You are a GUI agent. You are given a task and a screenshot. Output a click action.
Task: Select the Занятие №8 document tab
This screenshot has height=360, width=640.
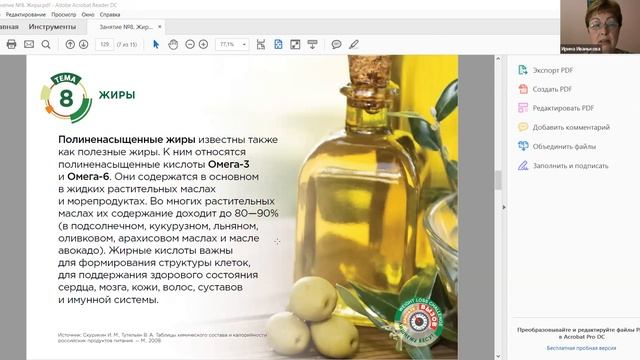pyautogui.click(x=126, y=27)
